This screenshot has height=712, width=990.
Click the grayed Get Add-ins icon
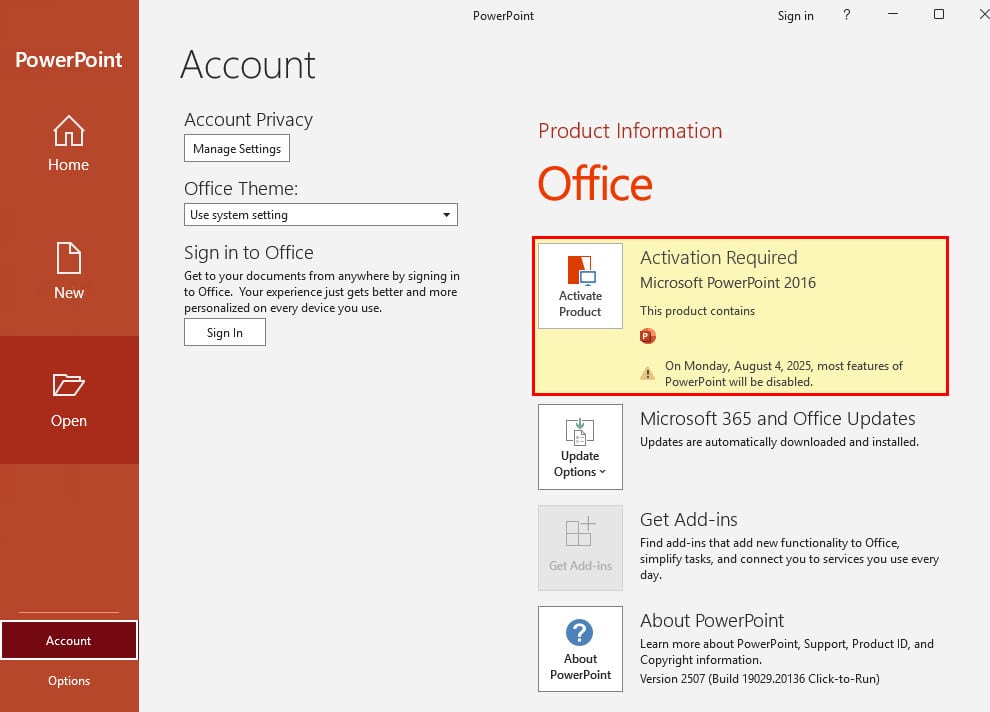[x=580, y=531]
